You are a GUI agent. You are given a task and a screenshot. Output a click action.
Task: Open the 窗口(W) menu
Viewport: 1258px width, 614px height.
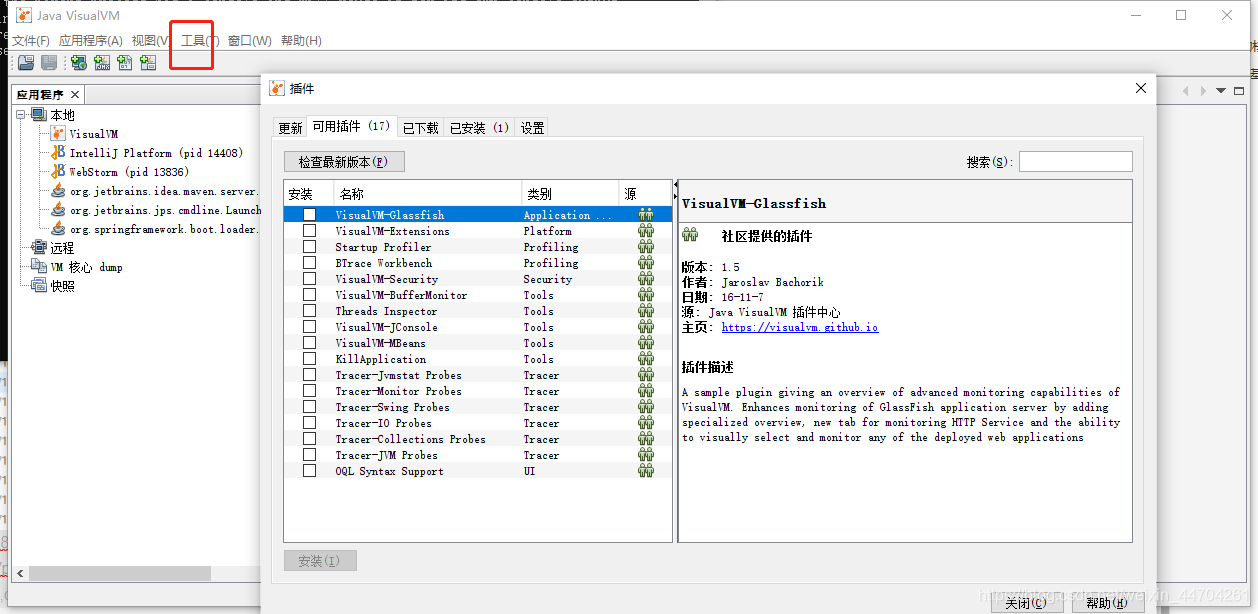tap(249, 41)
